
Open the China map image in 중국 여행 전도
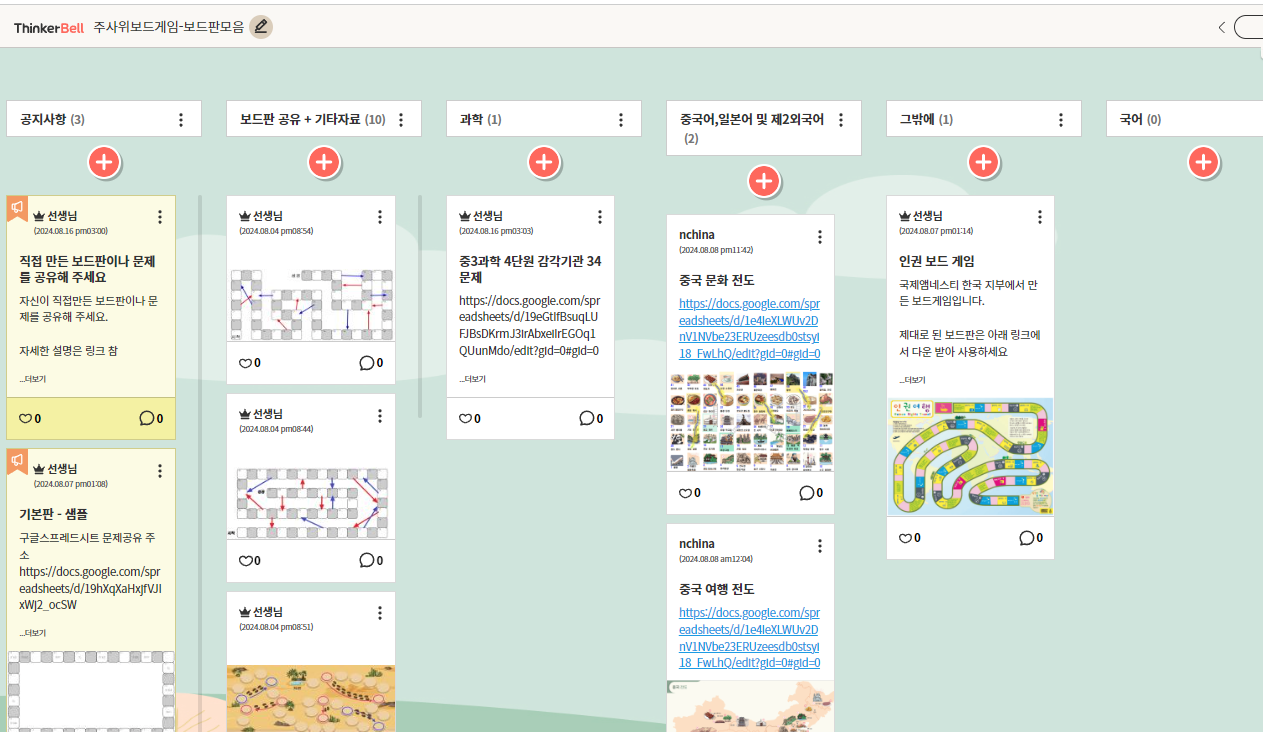pyautogui.click(x=751, y=706)
